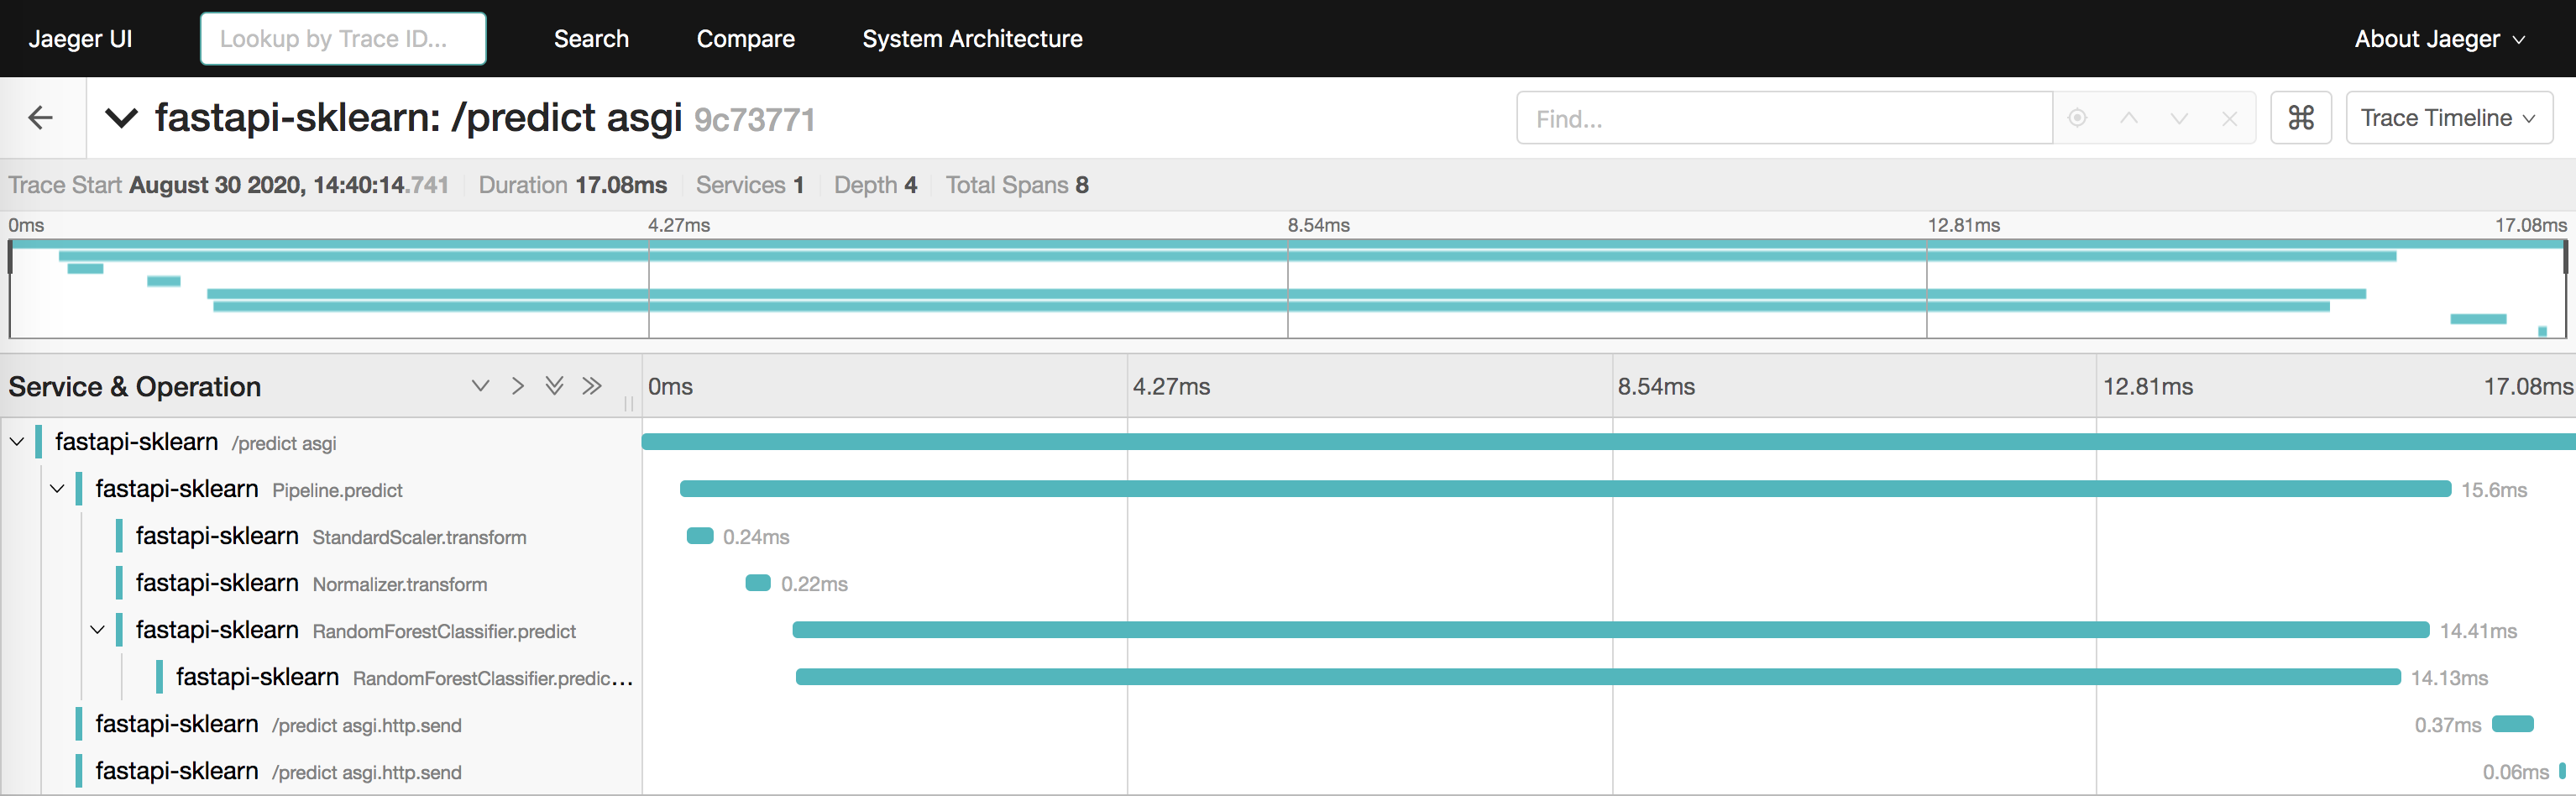Expand one level using single right chevron

click(517, 385)
